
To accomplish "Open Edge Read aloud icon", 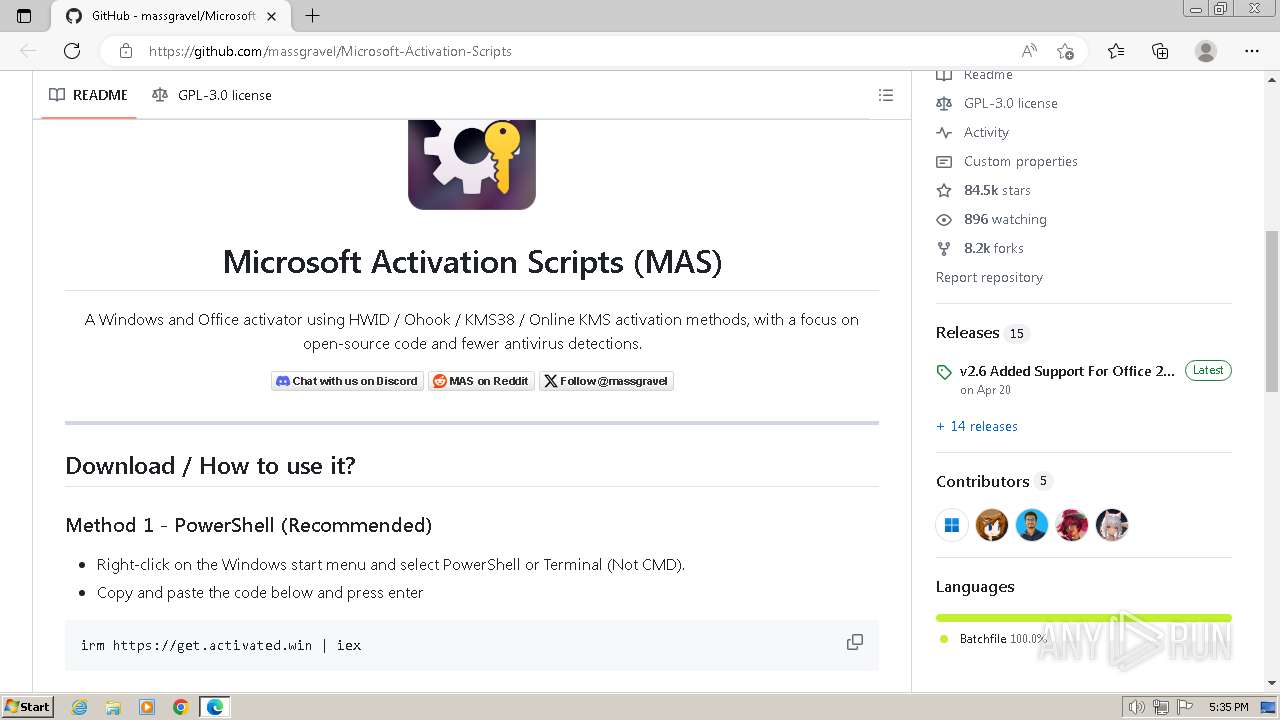I will point(1029,51).
